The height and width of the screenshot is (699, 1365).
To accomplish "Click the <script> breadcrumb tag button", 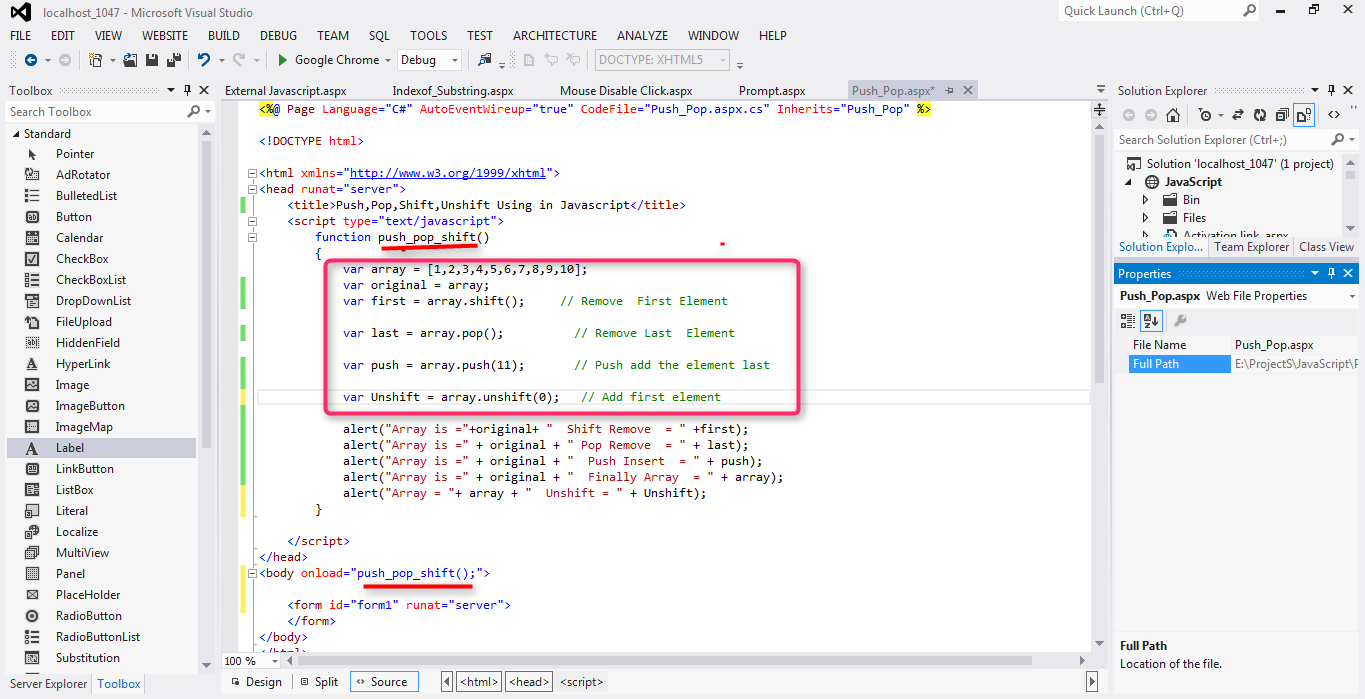I will [581, 682].
